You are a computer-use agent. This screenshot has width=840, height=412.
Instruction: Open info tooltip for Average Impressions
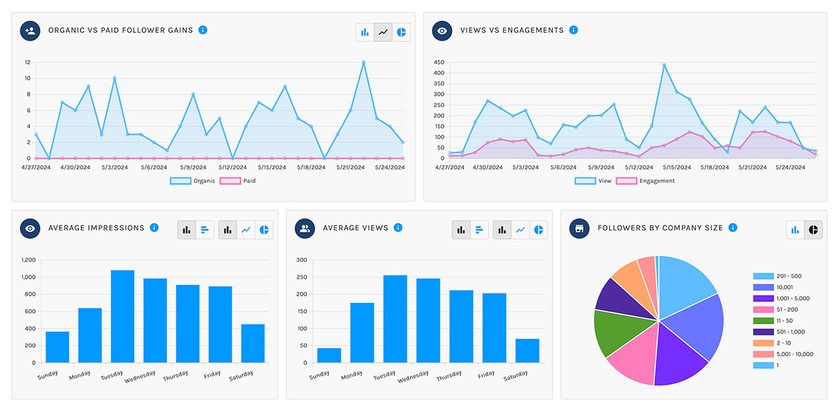pos(154,228)
